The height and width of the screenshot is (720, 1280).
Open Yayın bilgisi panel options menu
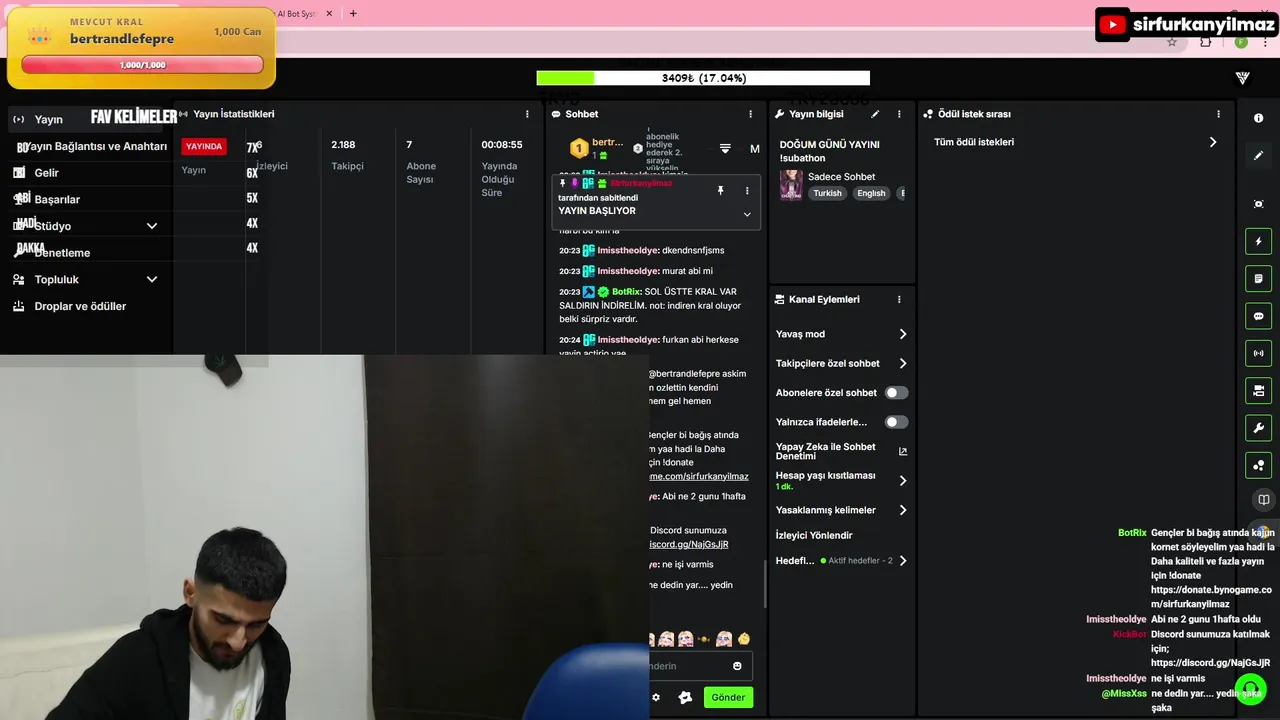(x=899, y=114)
